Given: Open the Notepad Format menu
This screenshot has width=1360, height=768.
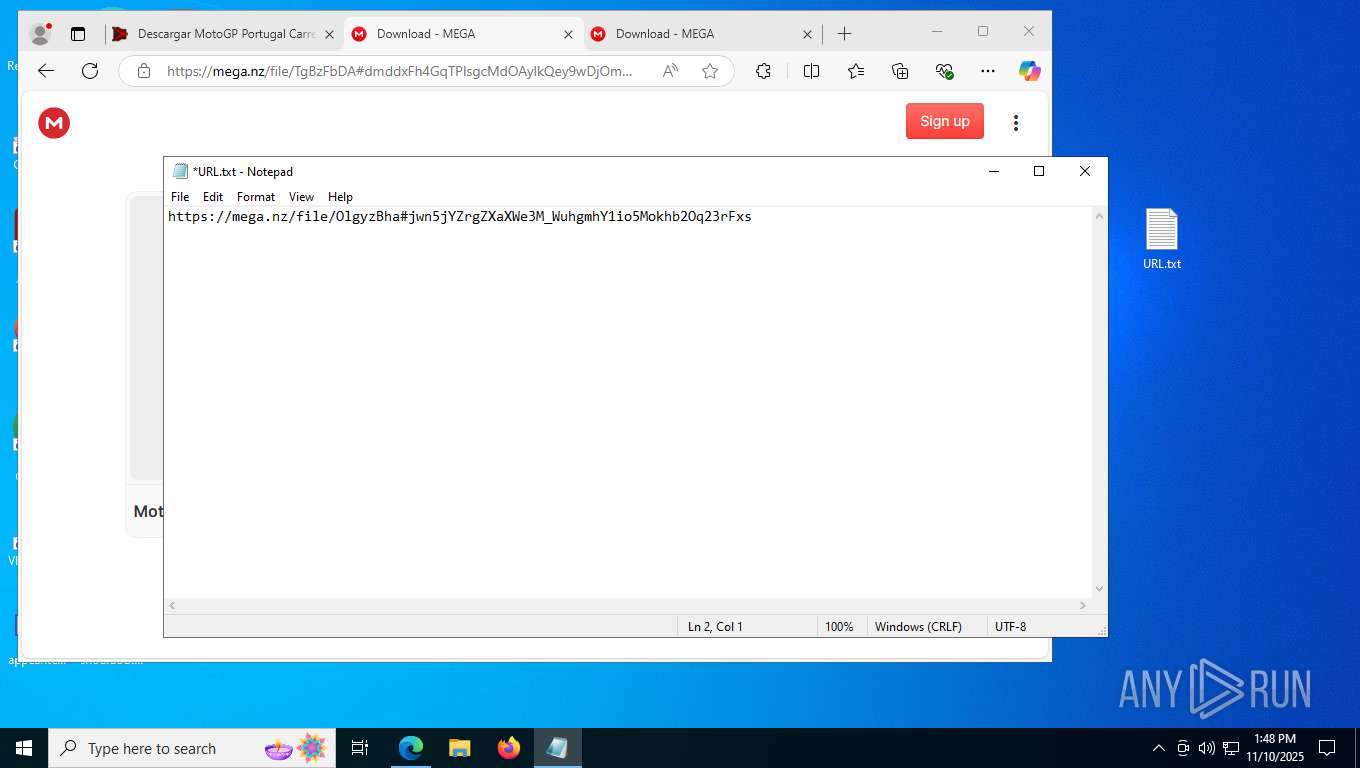Looking at the screenshot, I should (x=256, y=197).
